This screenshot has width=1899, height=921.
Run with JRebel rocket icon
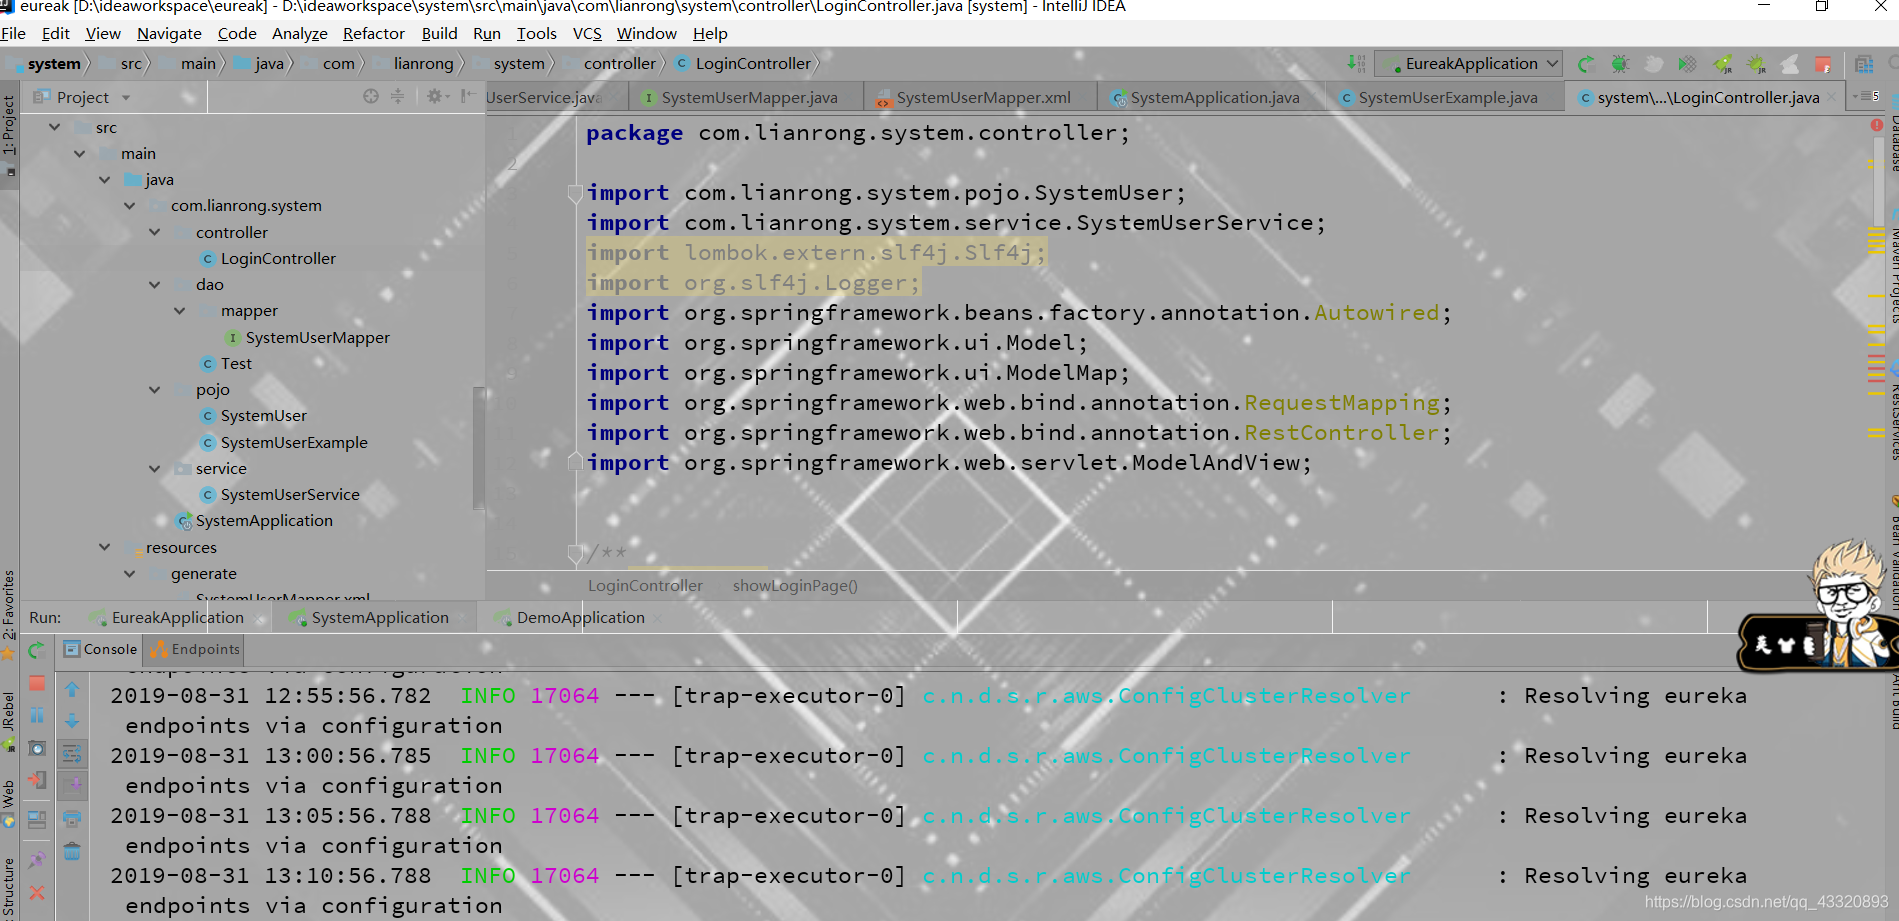pyautogui.click(x=1723, y=64)
